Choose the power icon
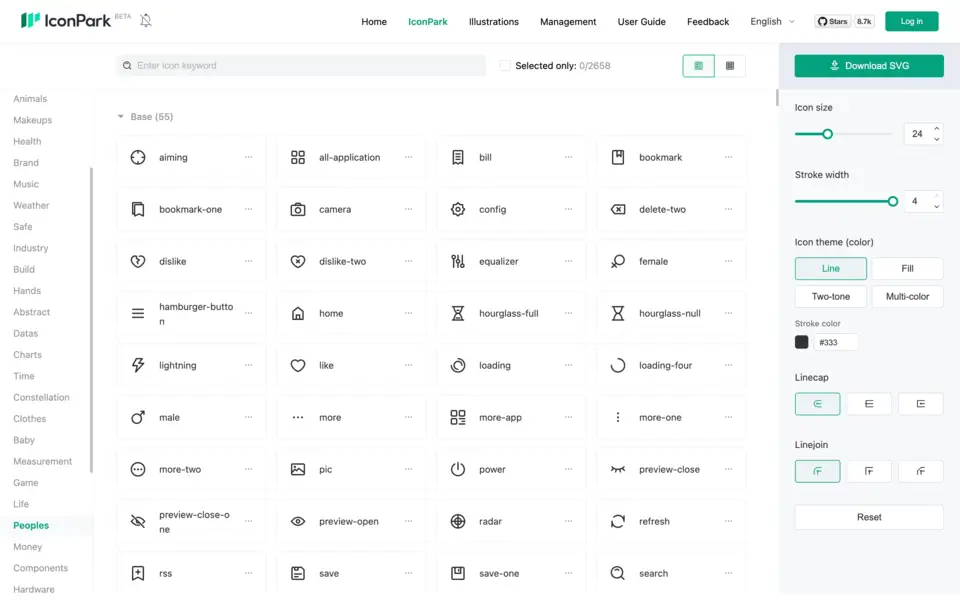 458,470
